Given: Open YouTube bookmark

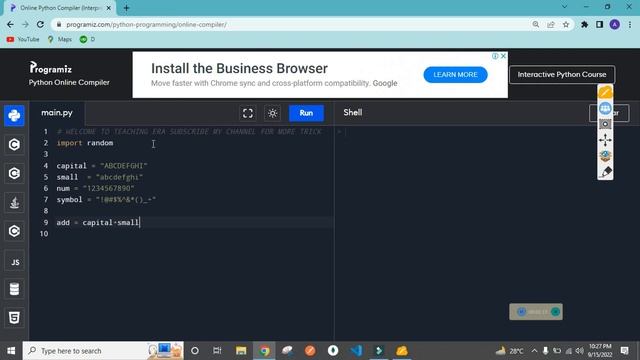Looking at the screenshot, I should coord(23,39).
